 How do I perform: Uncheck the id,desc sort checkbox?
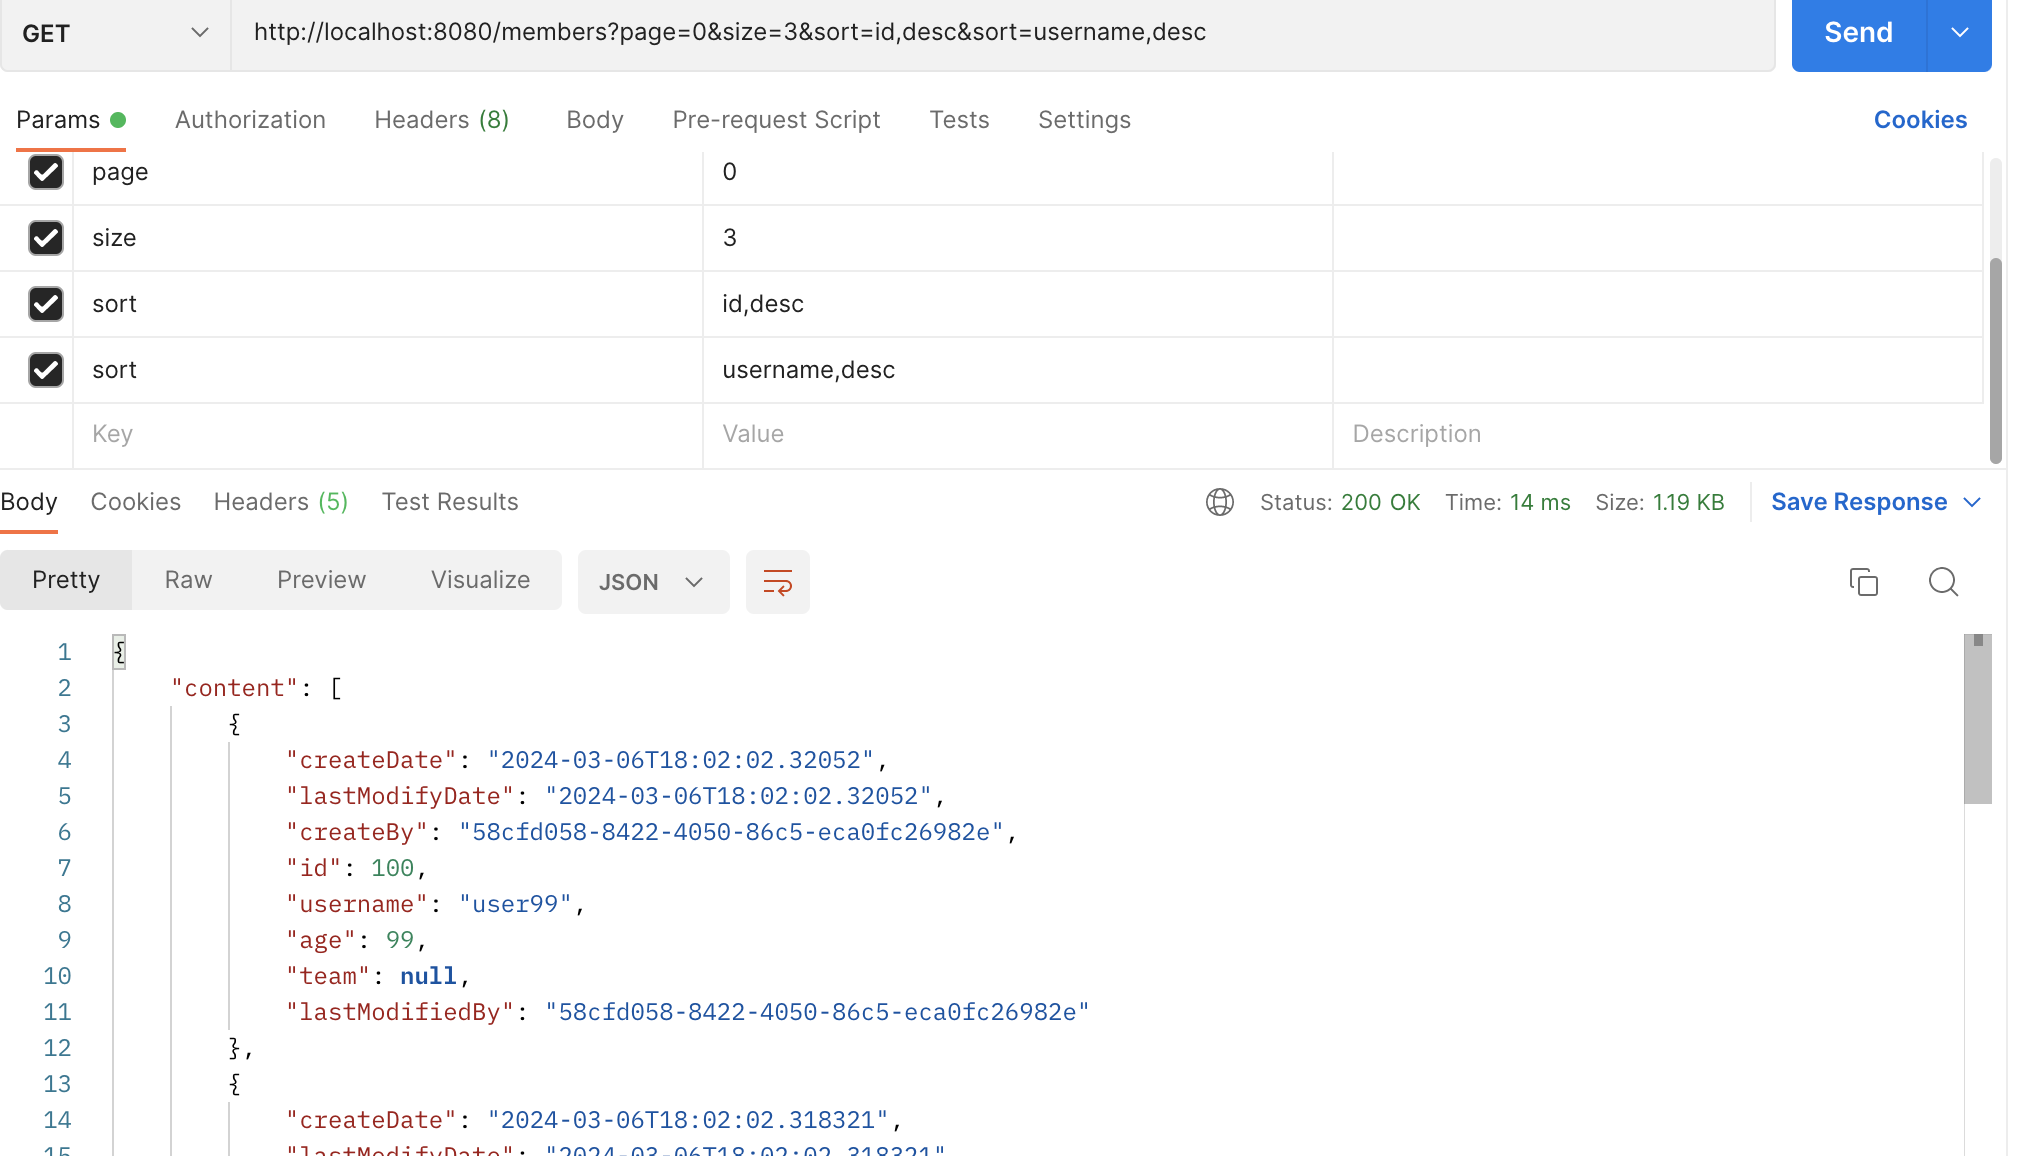coord(46,304)
